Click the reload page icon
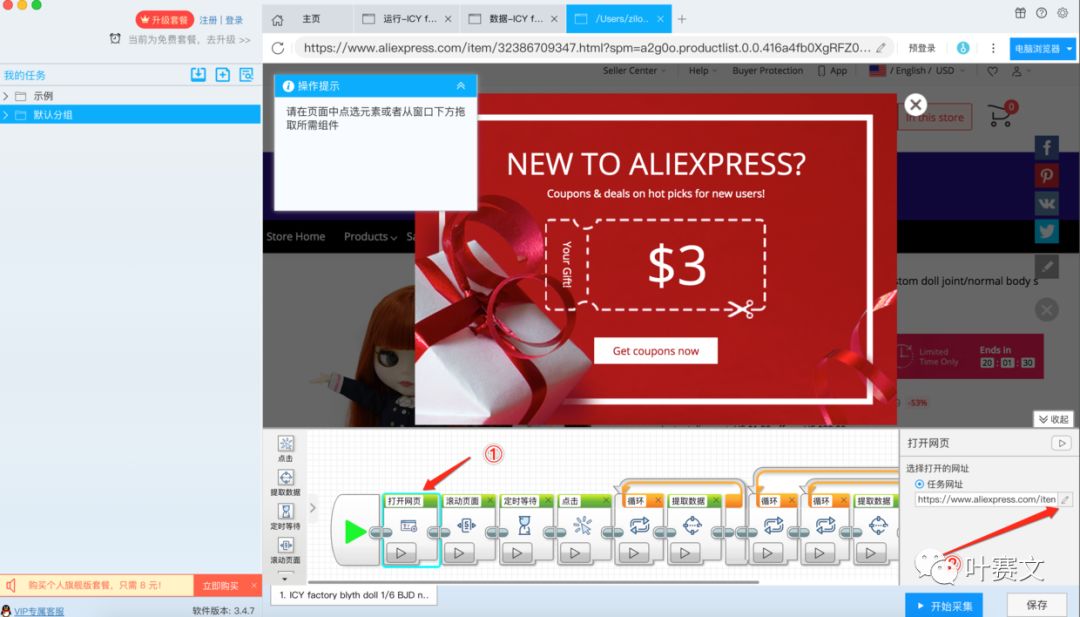 tap(278, 48)
